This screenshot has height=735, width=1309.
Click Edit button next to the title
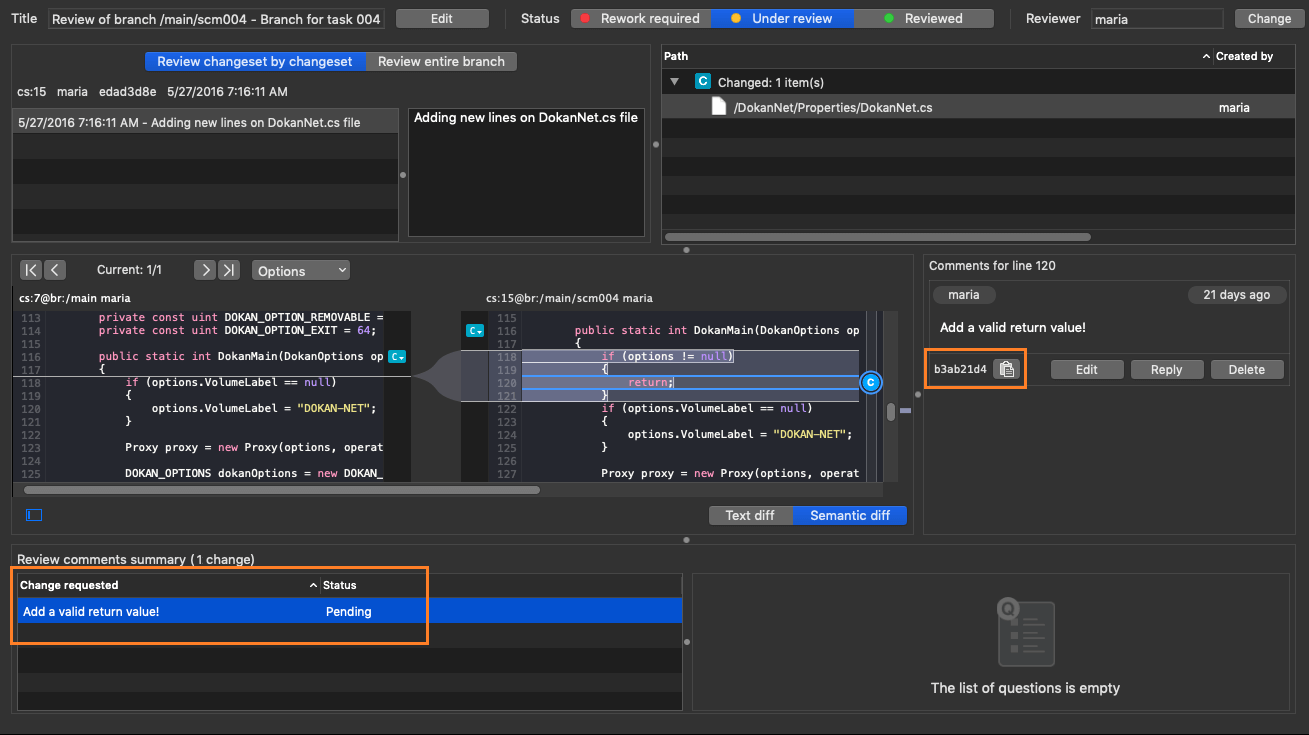[x=442, y=18]
